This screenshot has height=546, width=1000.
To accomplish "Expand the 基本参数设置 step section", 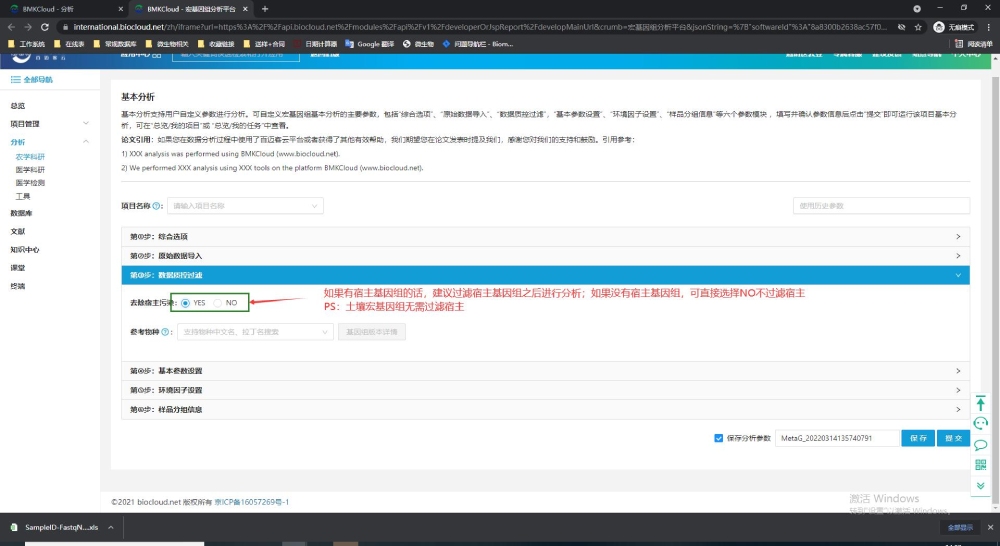I will coord(545,371).
